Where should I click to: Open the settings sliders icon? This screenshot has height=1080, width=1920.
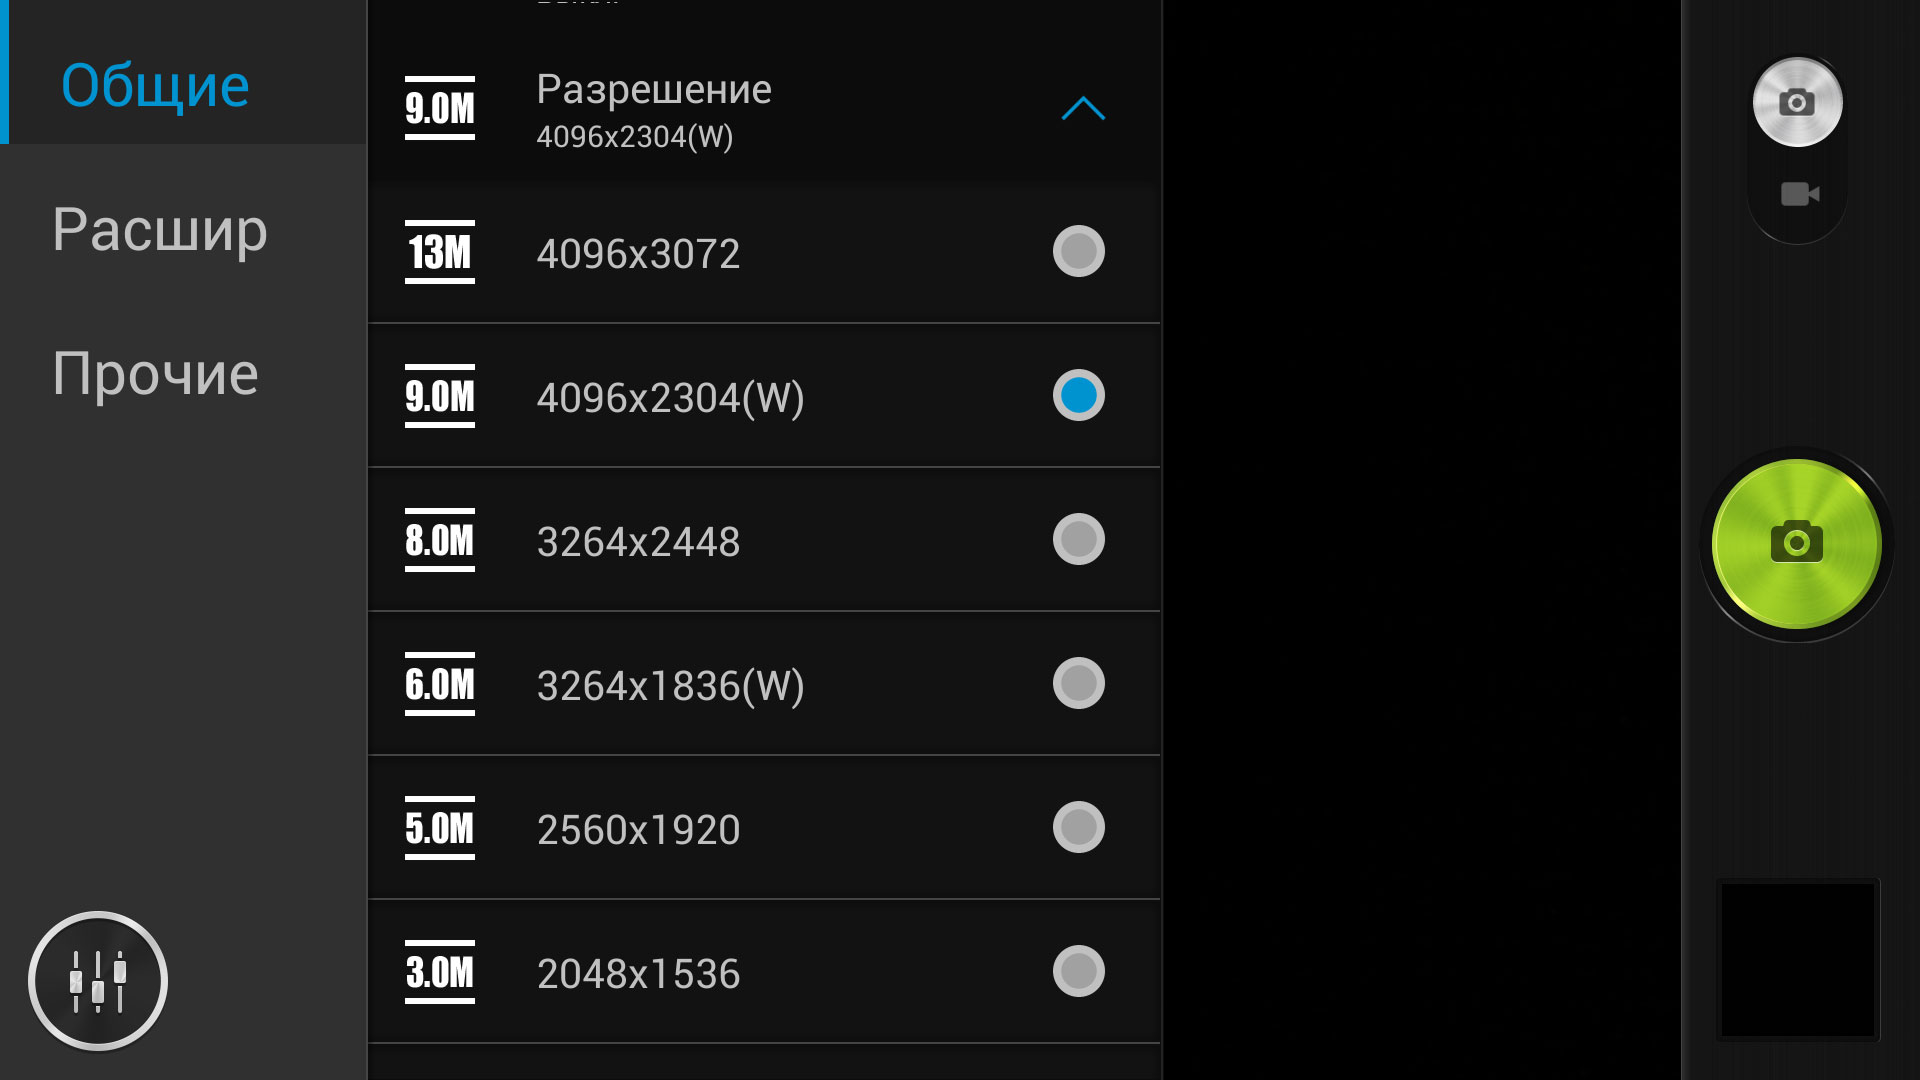[x=98, y=980]
